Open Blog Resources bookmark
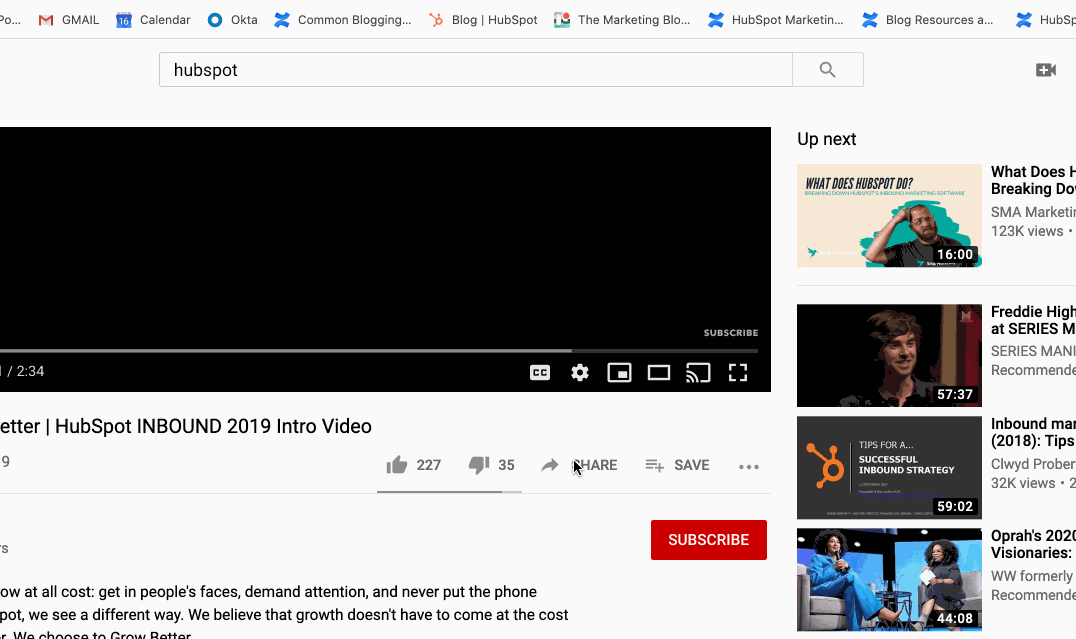Screen dimensions: 1076x639 click(x=928, y=20)
